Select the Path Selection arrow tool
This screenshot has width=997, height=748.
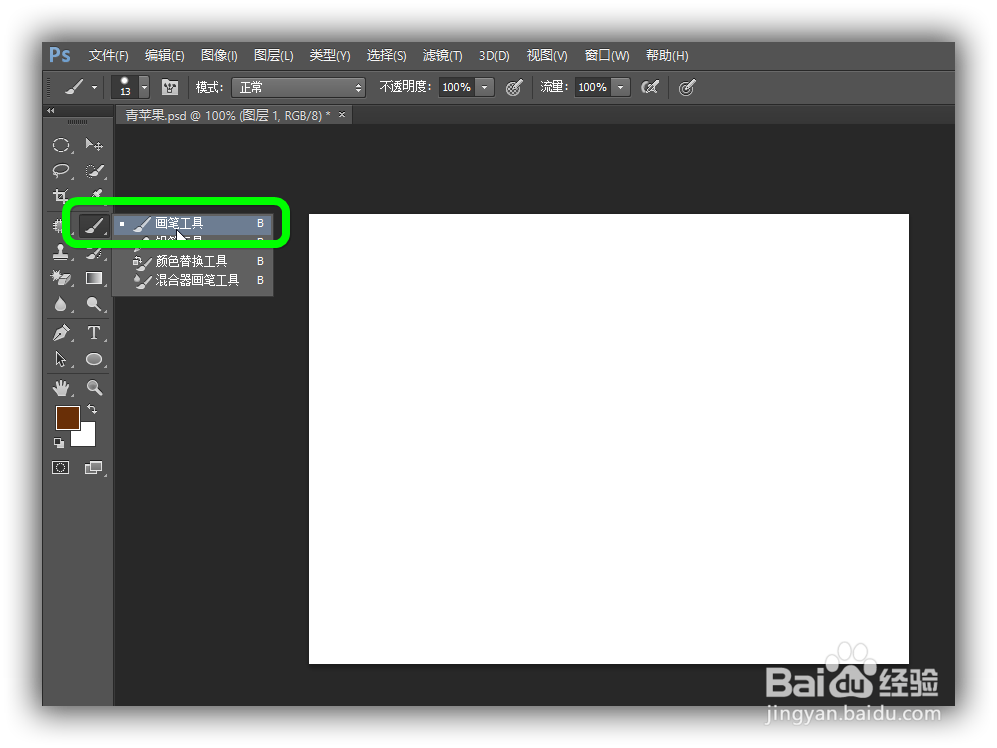click(60, 359)
